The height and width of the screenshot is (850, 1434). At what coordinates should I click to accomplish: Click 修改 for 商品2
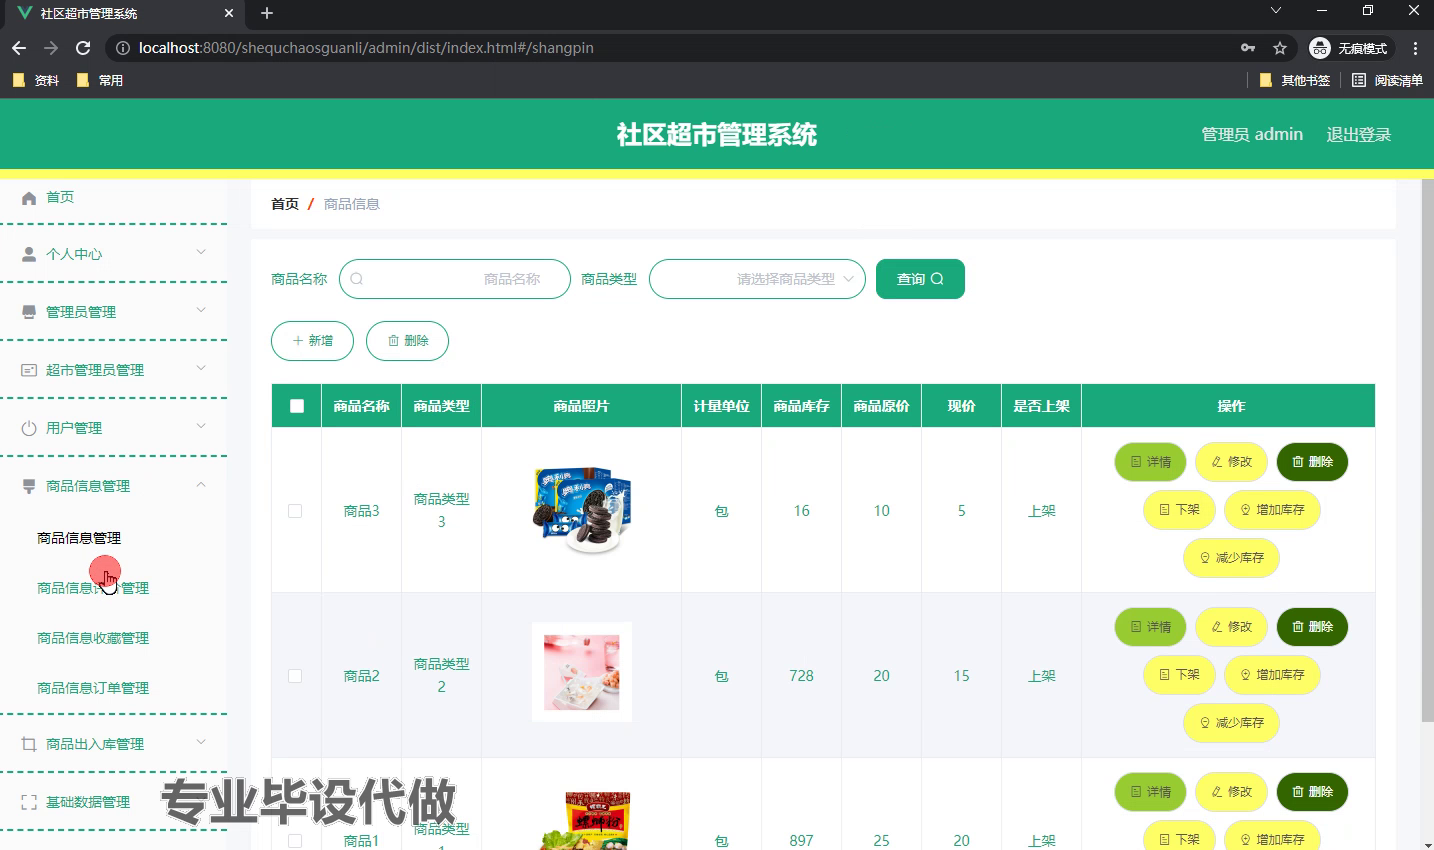(x=1231, y=627)
